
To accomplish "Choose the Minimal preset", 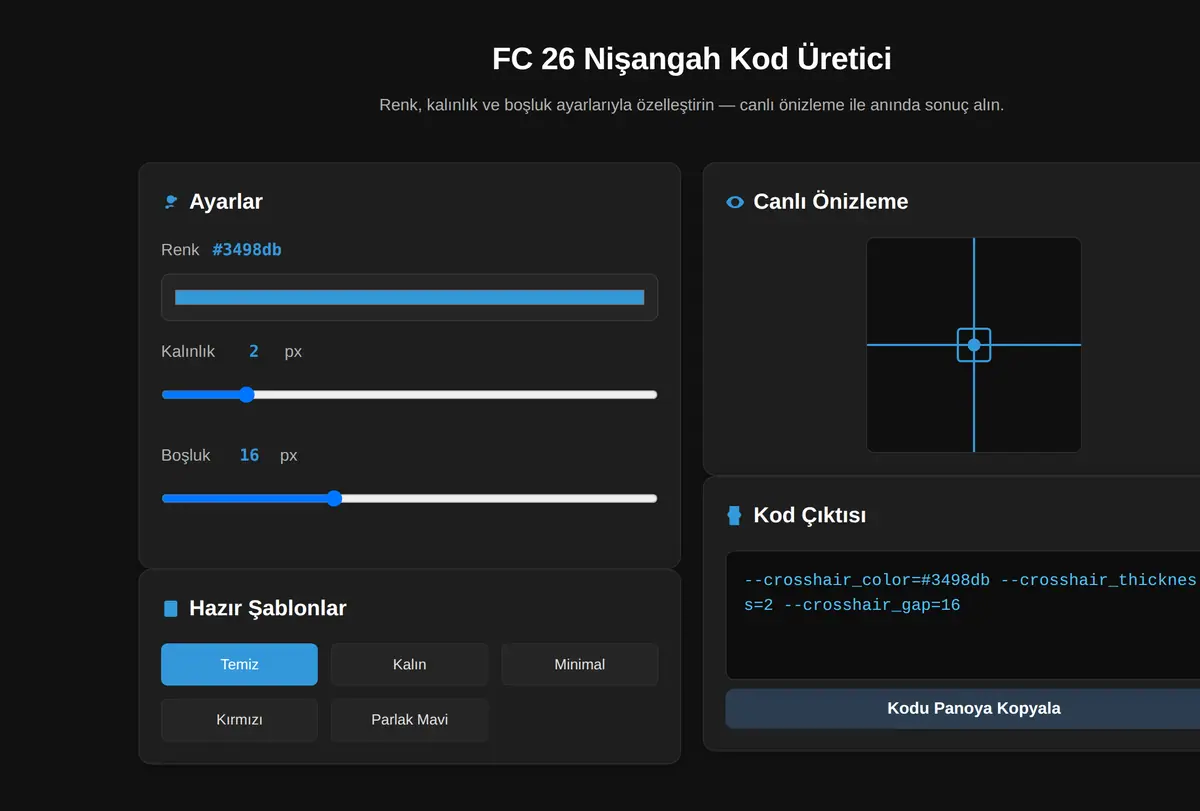I will click(579, 664).
